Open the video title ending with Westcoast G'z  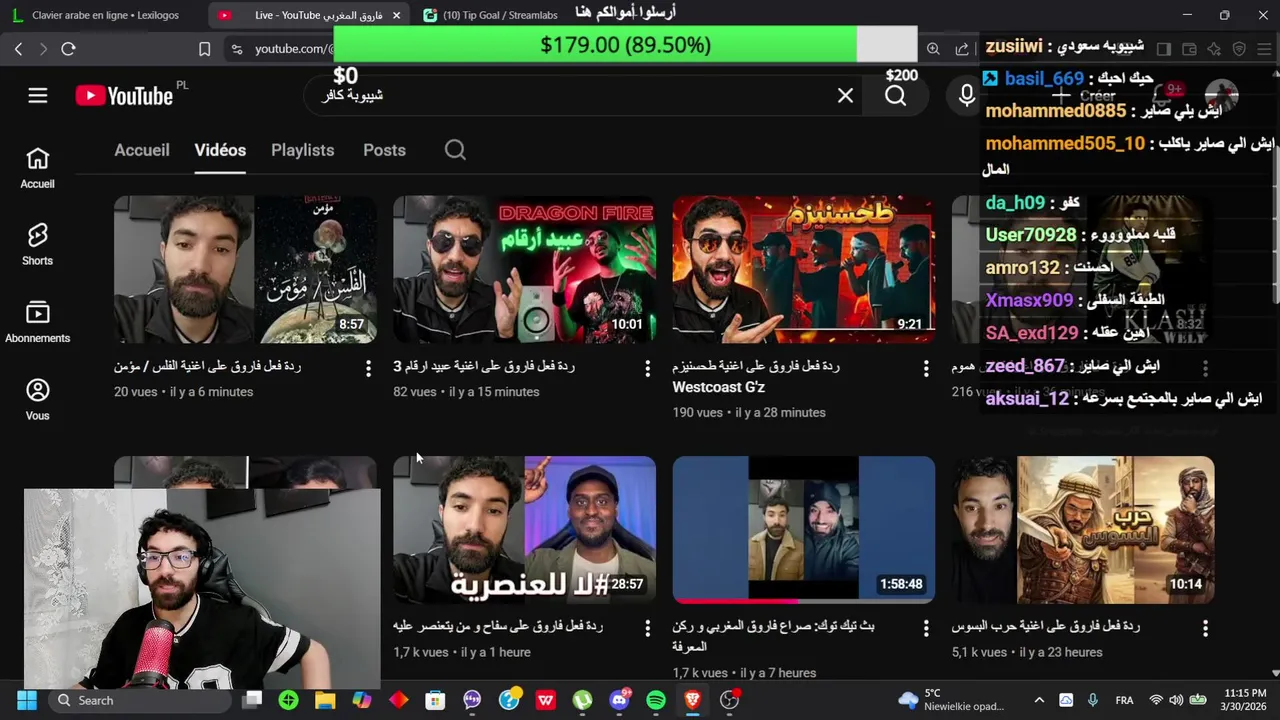[x=756, y=377]
